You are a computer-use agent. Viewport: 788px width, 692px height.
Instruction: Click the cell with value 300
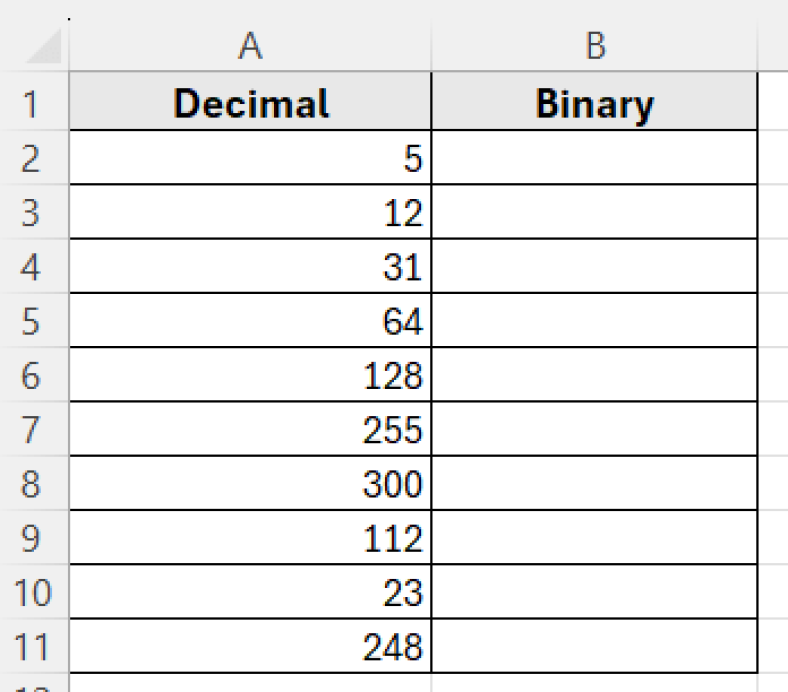coord(250,485)
